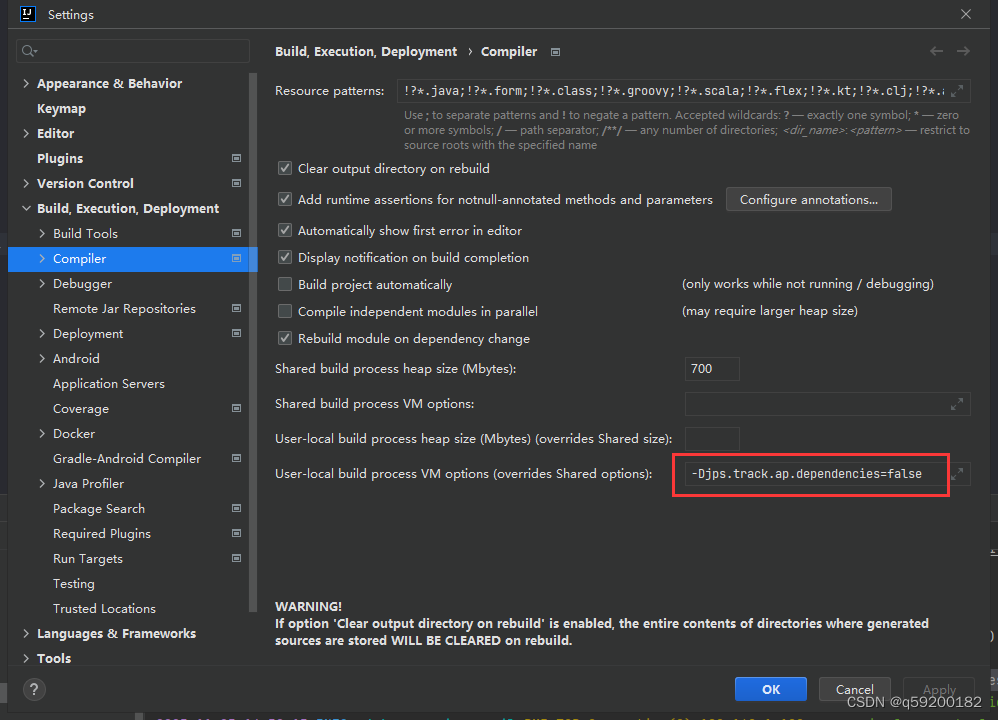Open the Resource patterns expand-editor icon

[958, 90]
